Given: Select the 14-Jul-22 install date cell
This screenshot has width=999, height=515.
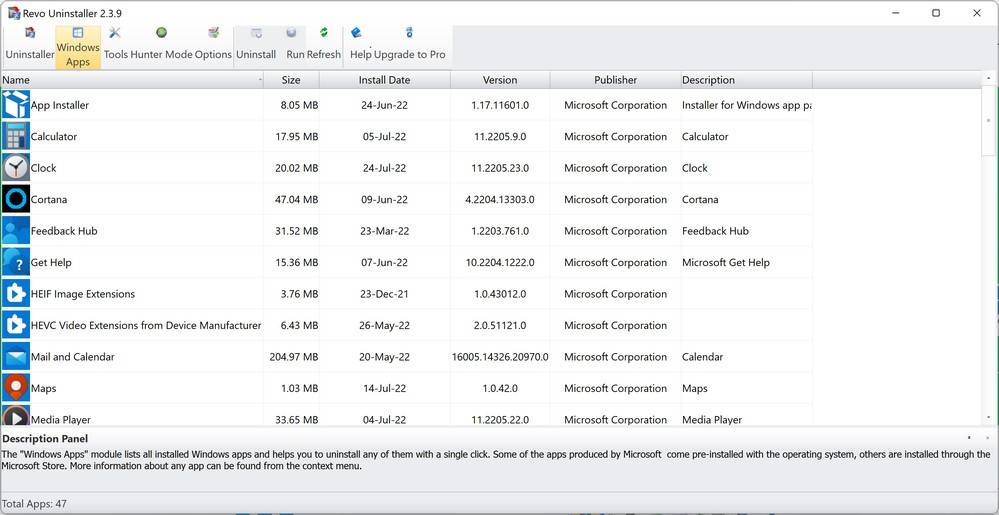Looking at the screenshot, I should [x=384, y=388].
